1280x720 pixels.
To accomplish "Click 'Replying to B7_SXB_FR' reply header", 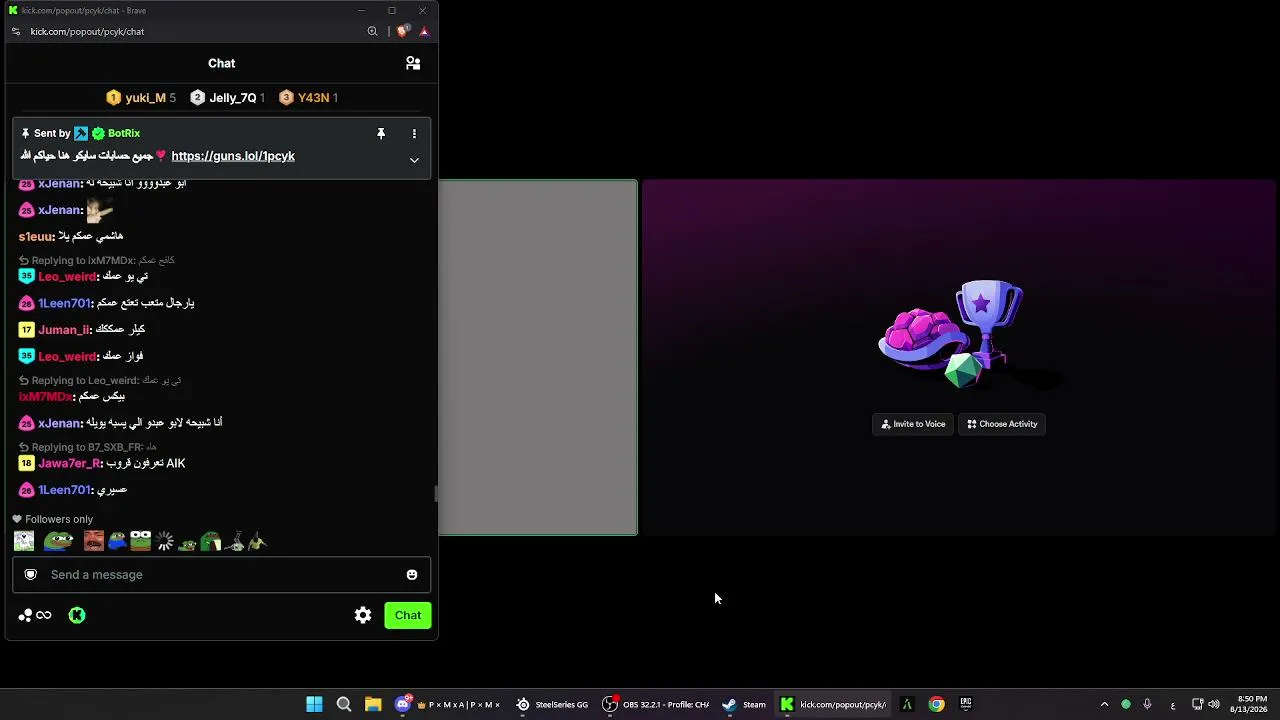I will click(x=87, y=447).
